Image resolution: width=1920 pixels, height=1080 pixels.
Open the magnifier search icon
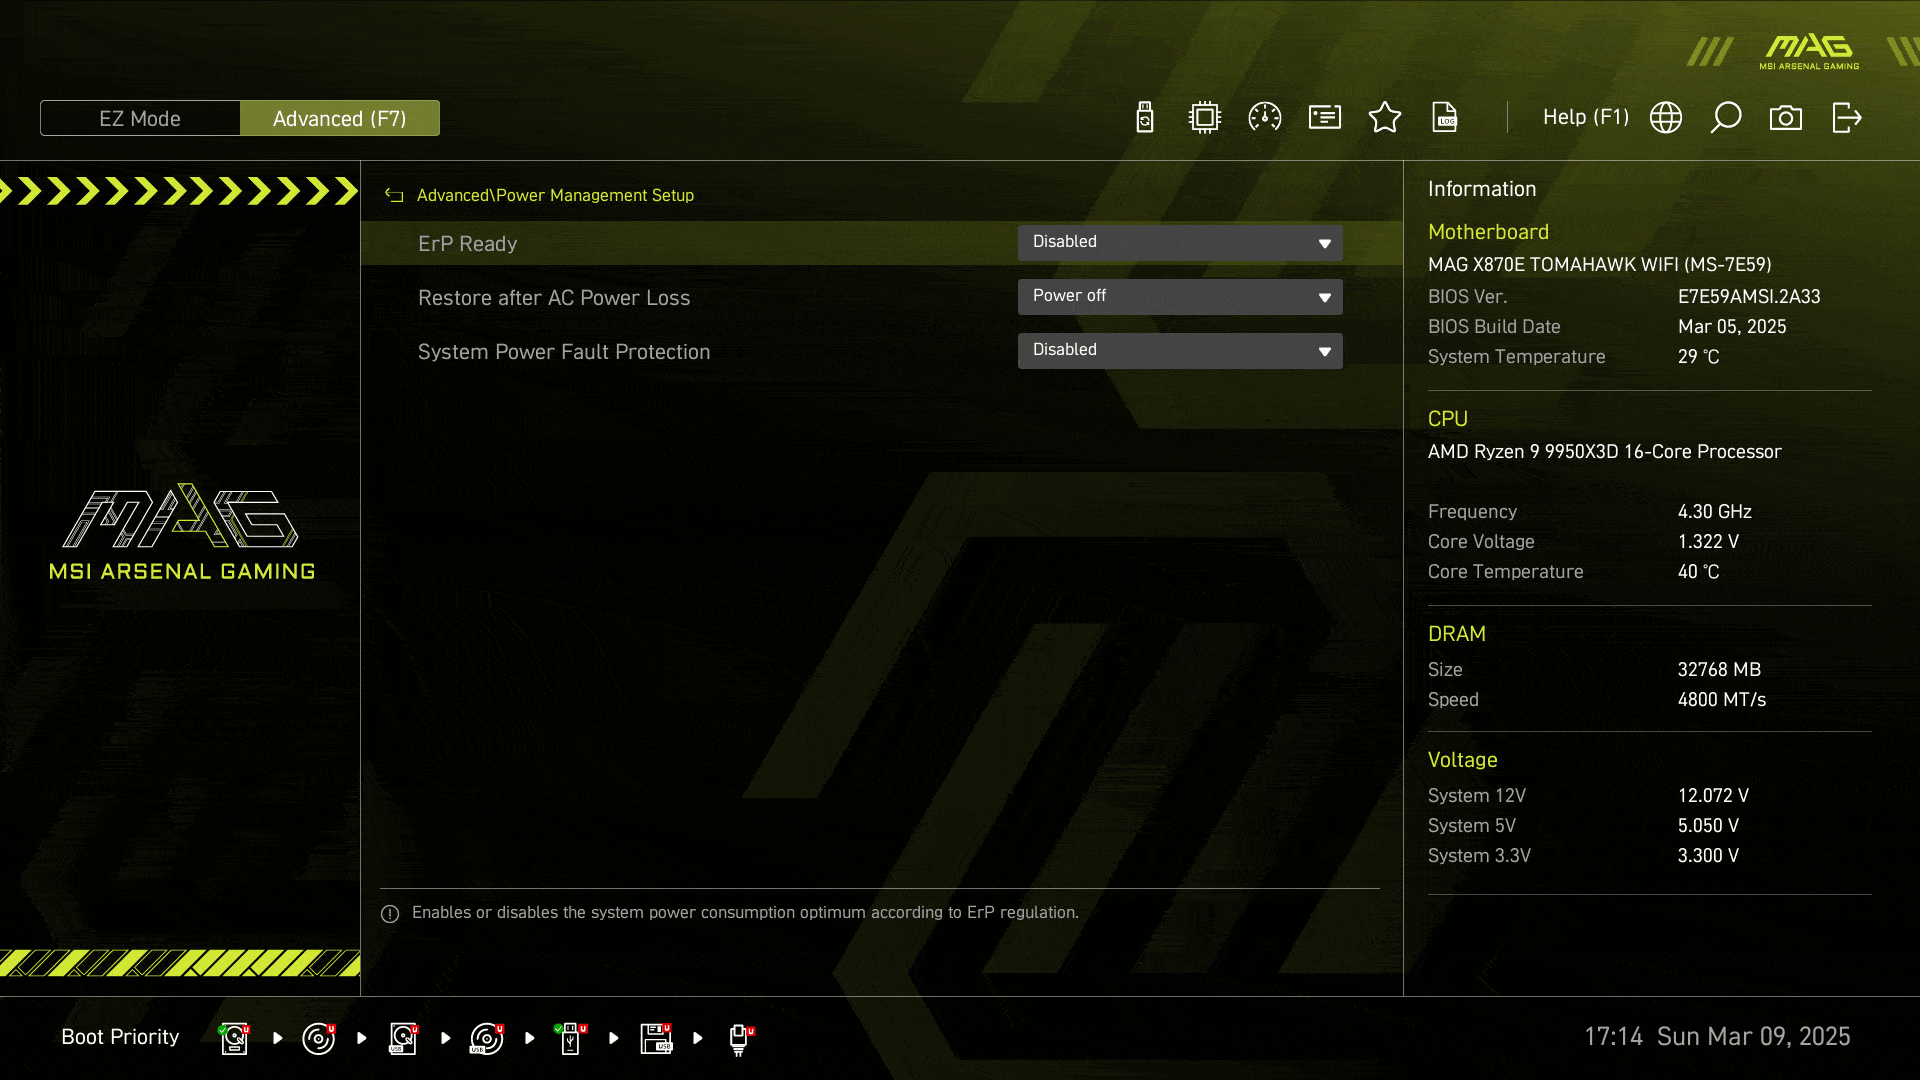pos(1726,118)
